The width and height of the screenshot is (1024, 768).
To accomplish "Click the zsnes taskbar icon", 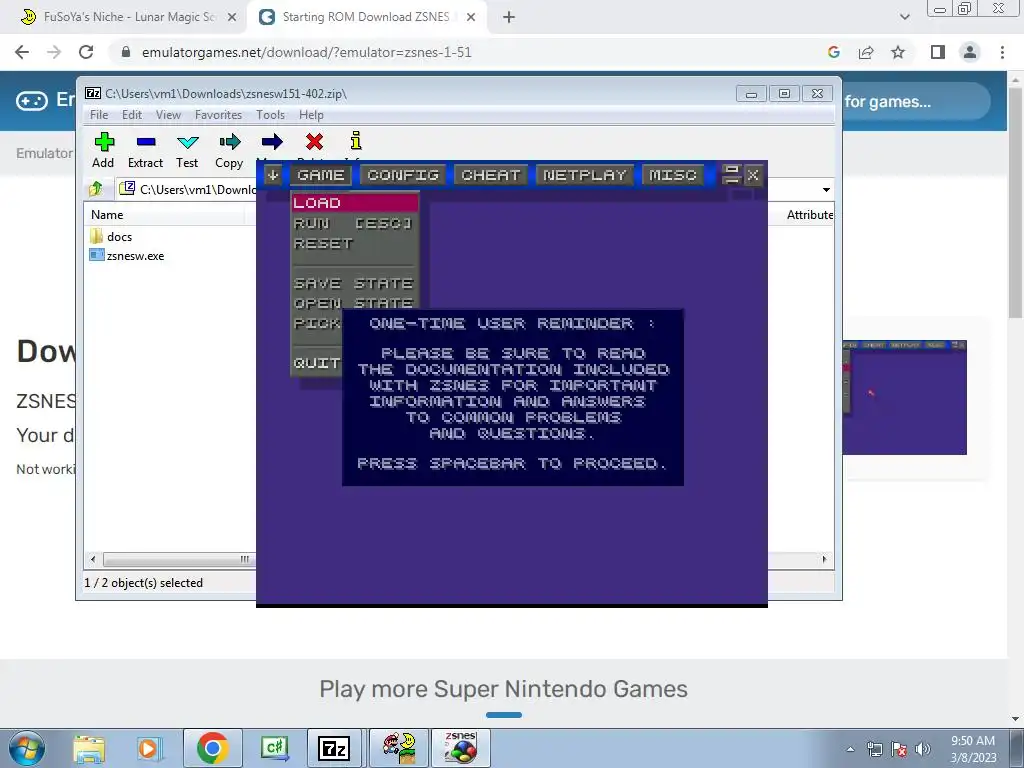I will tap(460, 748).
